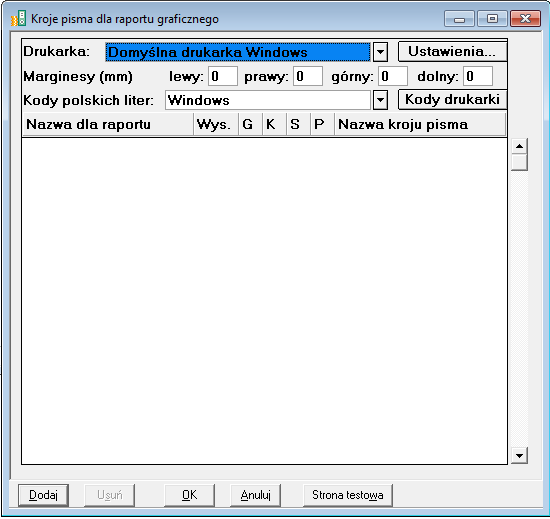Click the Kody drukarki button

[x=452, y=100]
